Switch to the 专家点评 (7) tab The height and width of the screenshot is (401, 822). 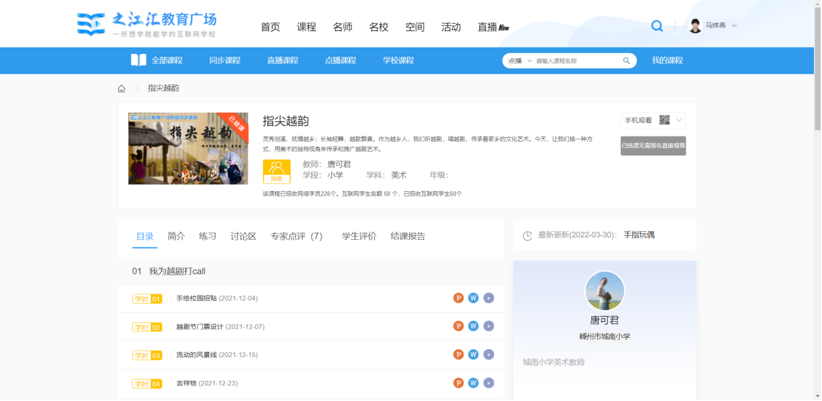pos(296,237)
